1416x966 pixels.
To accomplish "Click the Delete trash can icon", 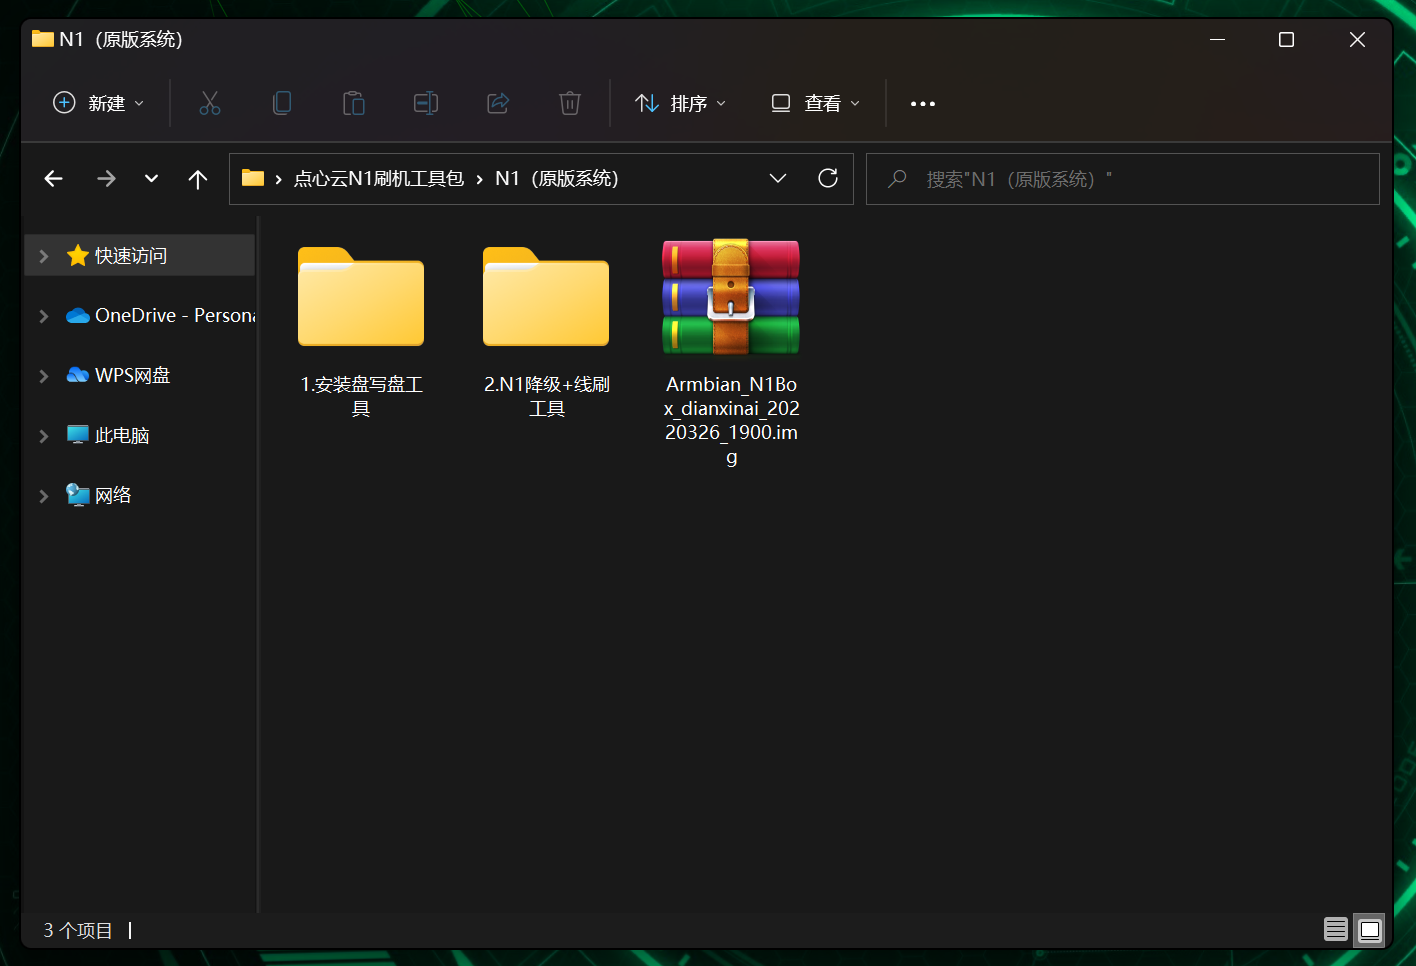I will point(570,103).
